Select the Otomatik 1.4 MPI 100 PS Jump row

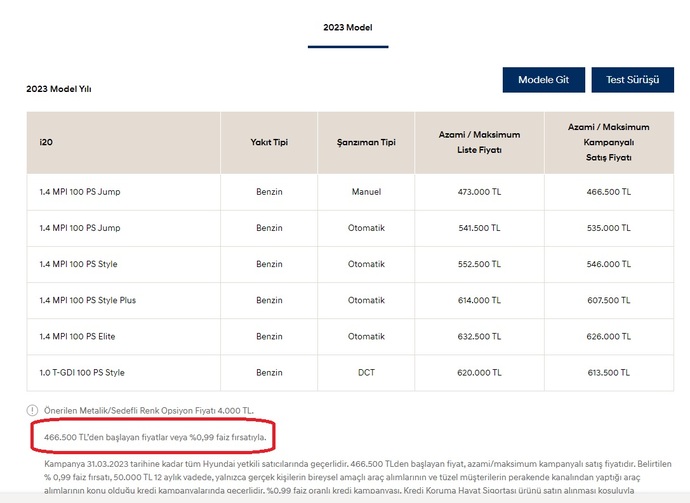(350, 228)
